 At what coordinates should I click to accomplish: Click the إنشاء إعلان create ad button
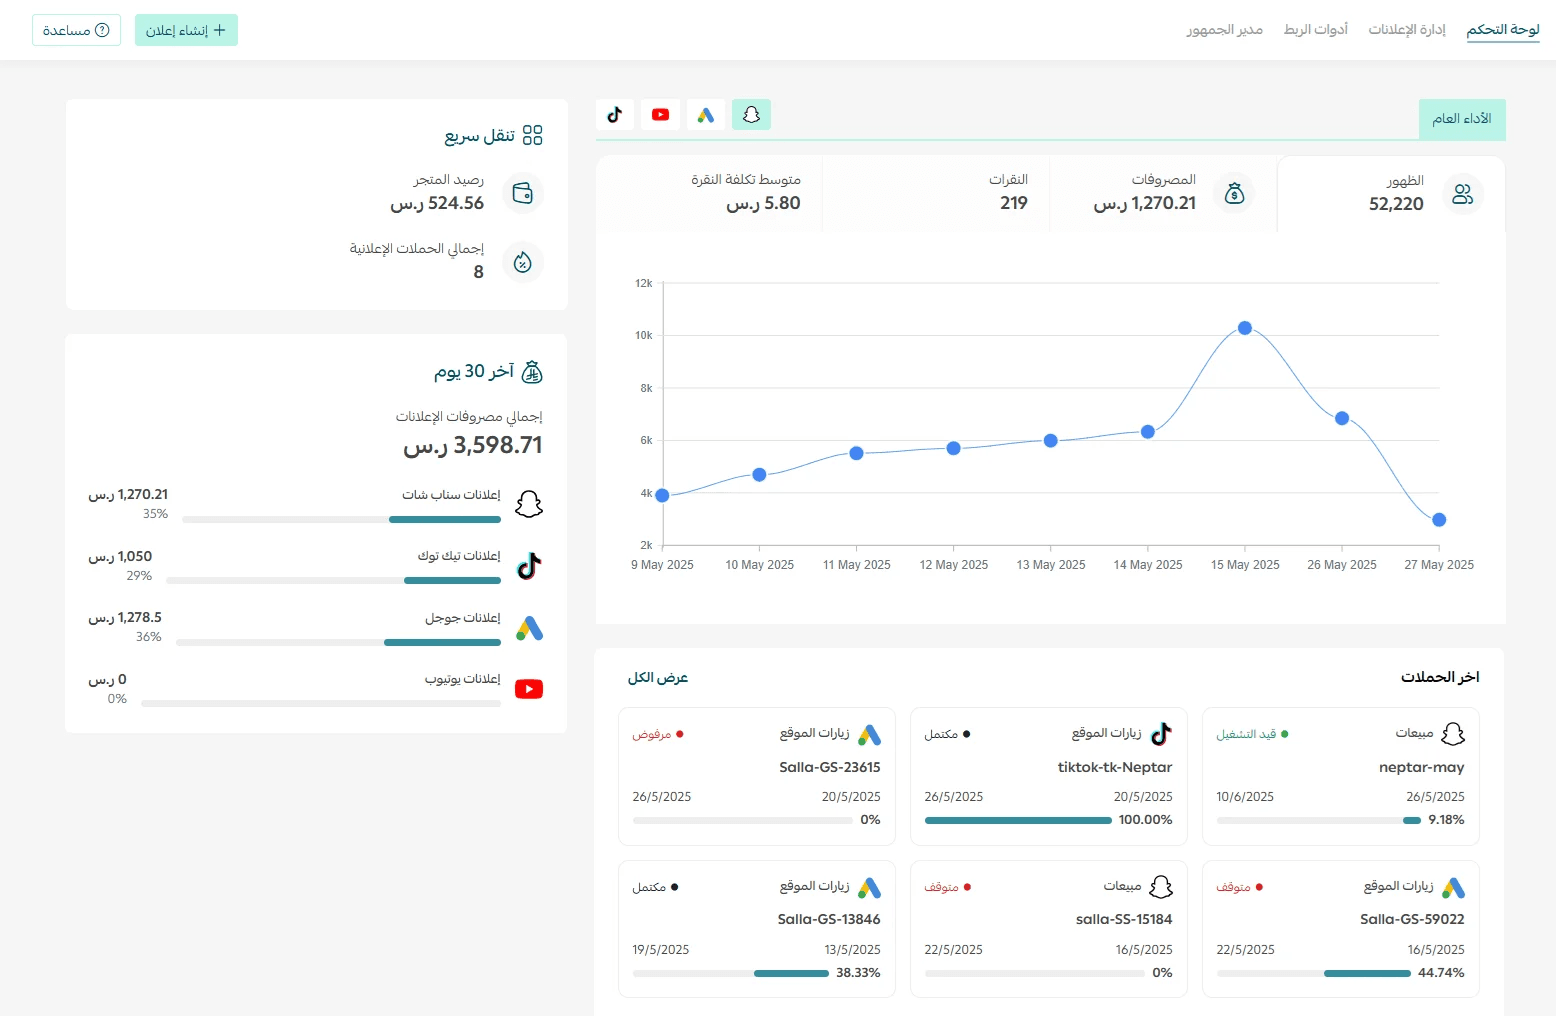tap(186, 30)
